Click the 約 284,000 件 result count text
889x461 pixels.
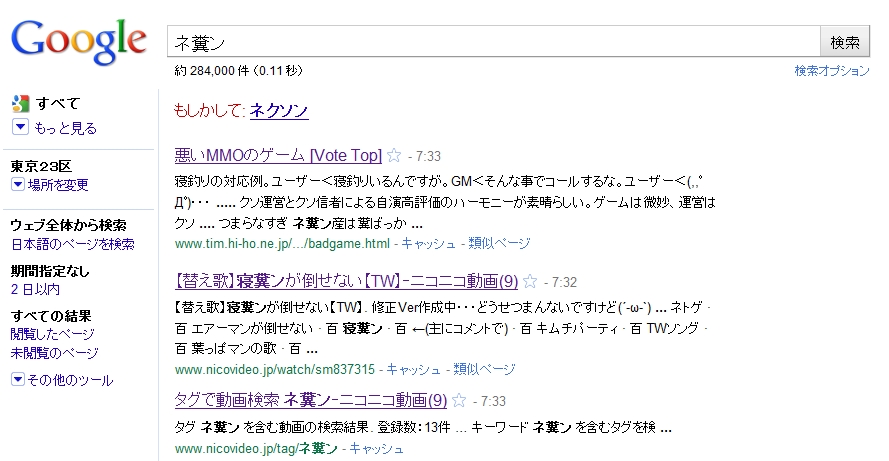[x=211, y=70]
